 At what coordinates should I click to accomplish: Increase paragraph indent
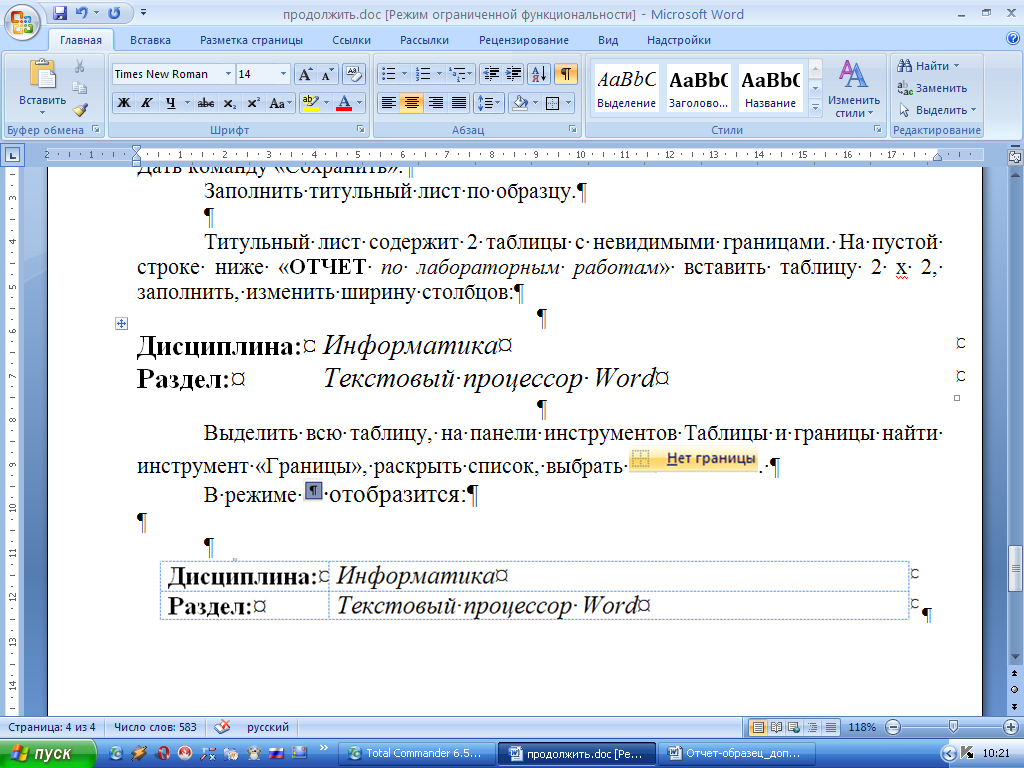tap(513, 74)
